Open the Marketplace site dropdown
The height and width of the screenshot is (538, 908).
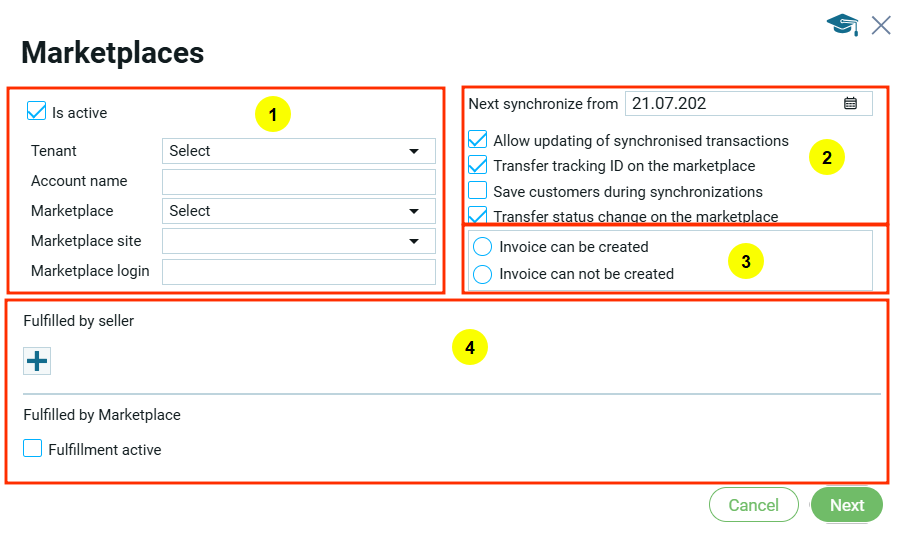[298, 241]
